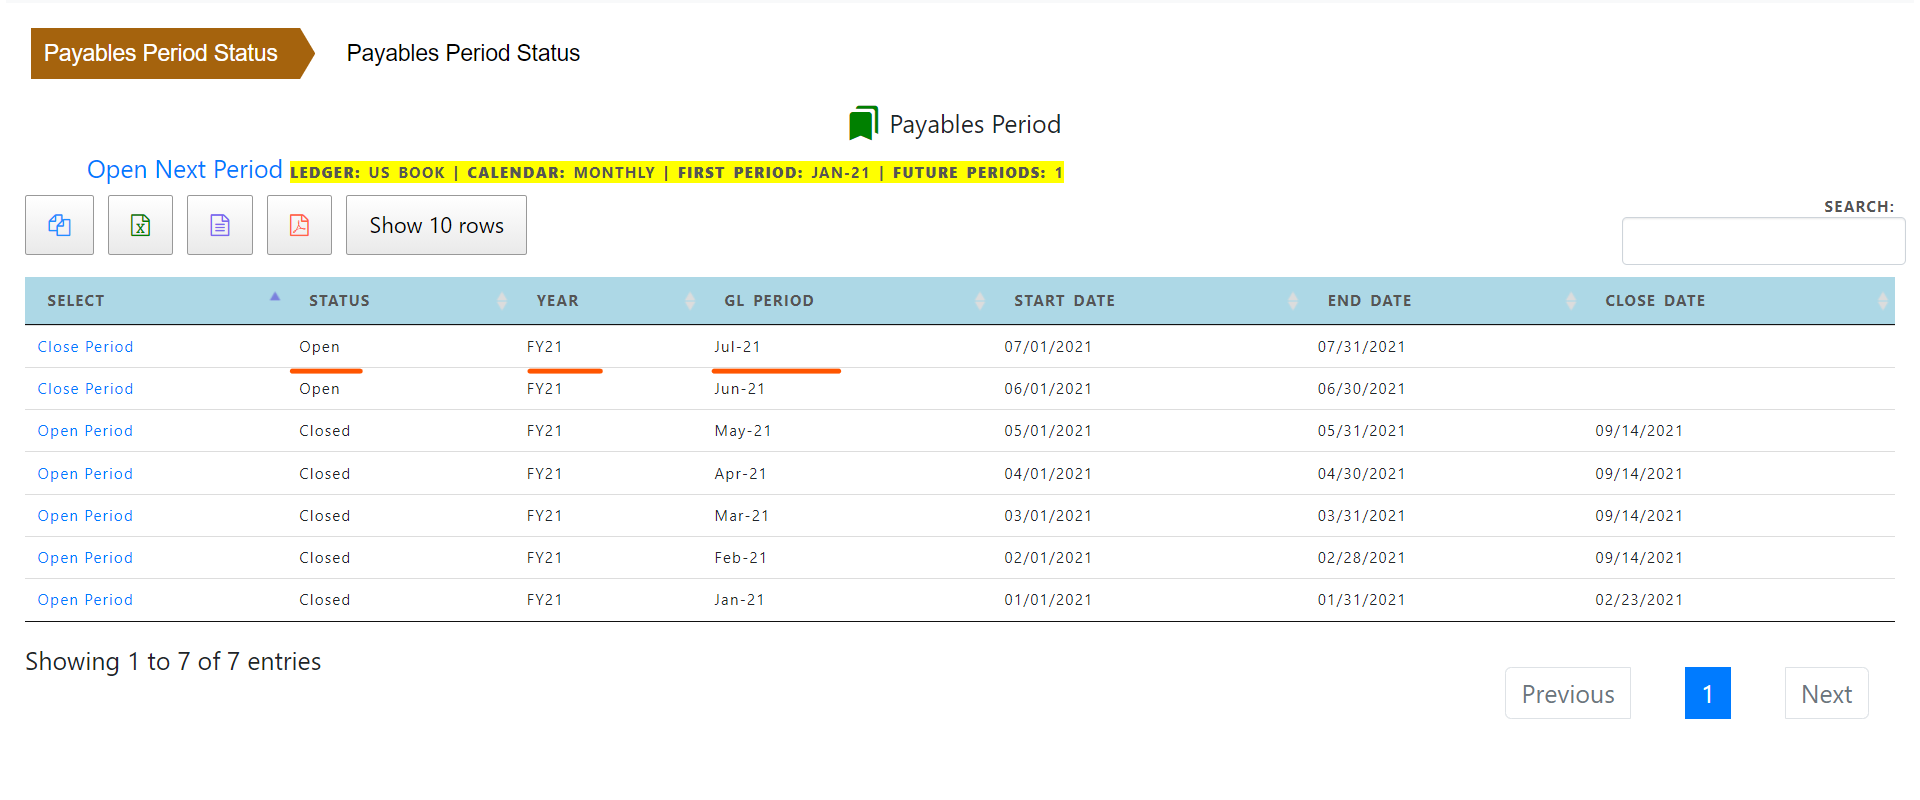Image resolution: width=1920 pixels, height=800 pixels.
Task: Click end date 03/31/2021 cell
Action: (1361, 516)
